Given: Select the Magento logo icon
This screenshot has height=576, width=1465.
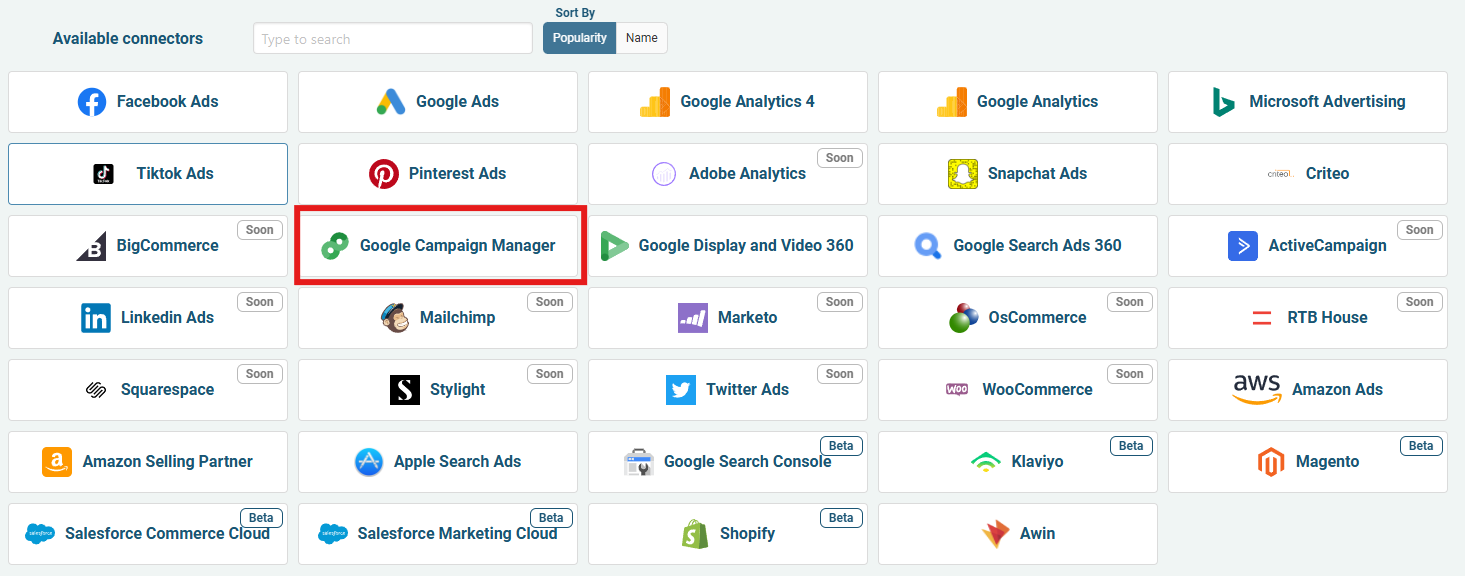Looking at the screenshot, I should 1271,462.
